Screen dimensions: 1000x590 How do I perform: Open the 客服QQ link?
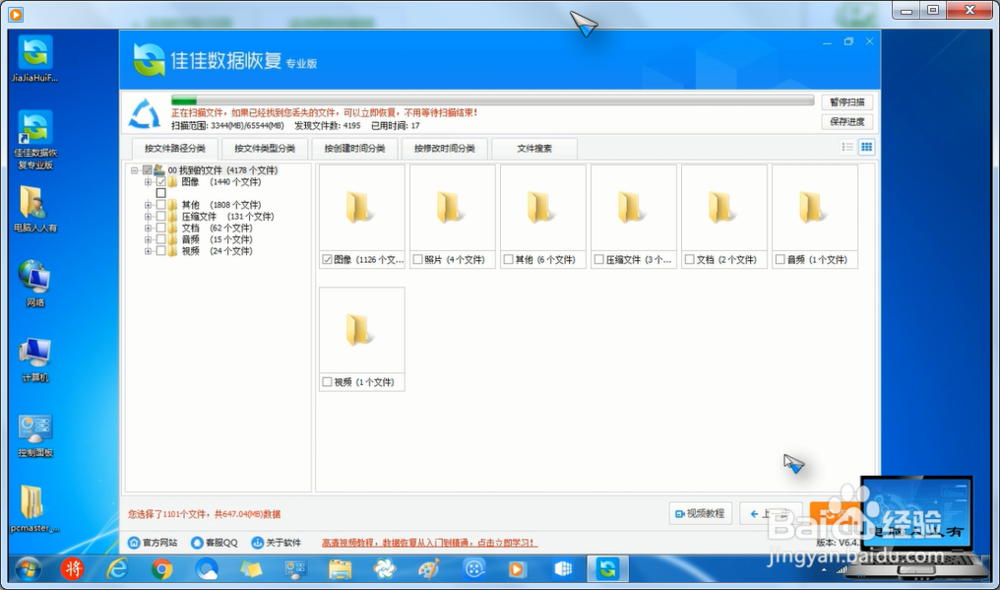214,543
